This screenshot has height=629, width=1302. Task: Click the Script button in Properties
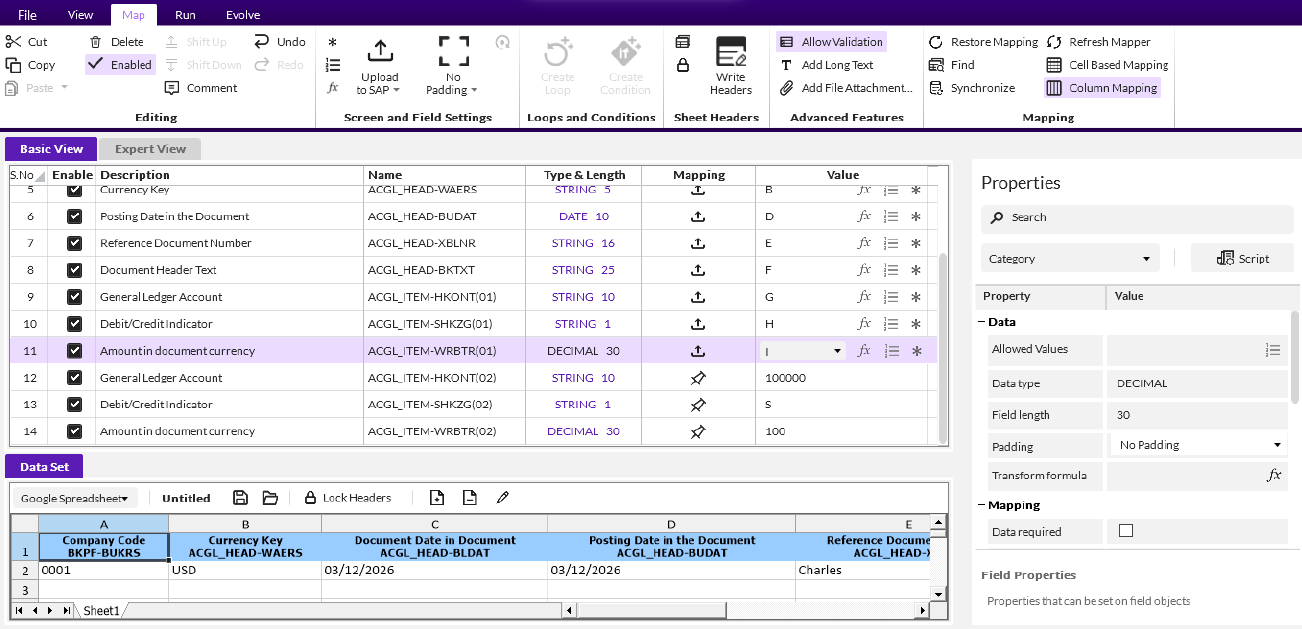click(1242, 258)
